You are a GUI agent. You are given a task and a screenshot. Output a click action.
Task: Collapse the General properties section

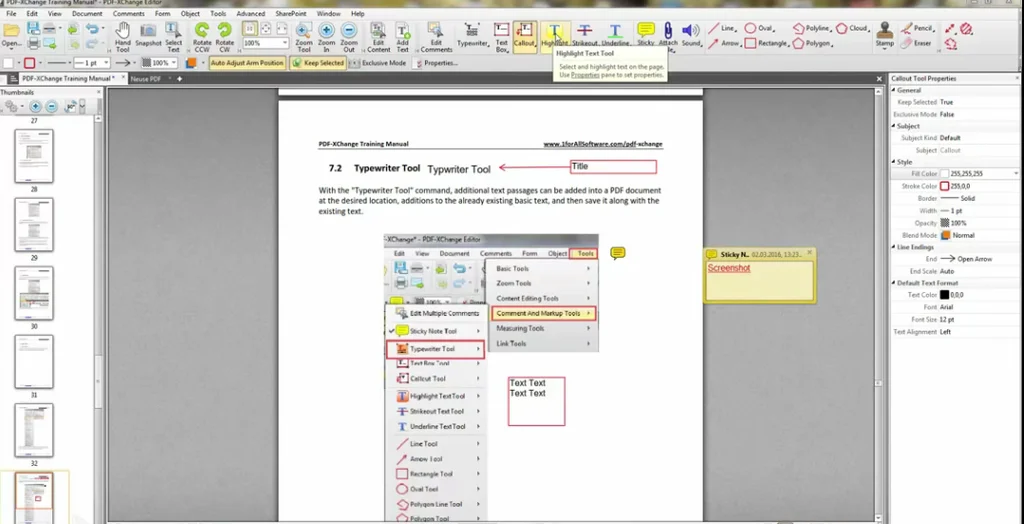coord(894,90)
